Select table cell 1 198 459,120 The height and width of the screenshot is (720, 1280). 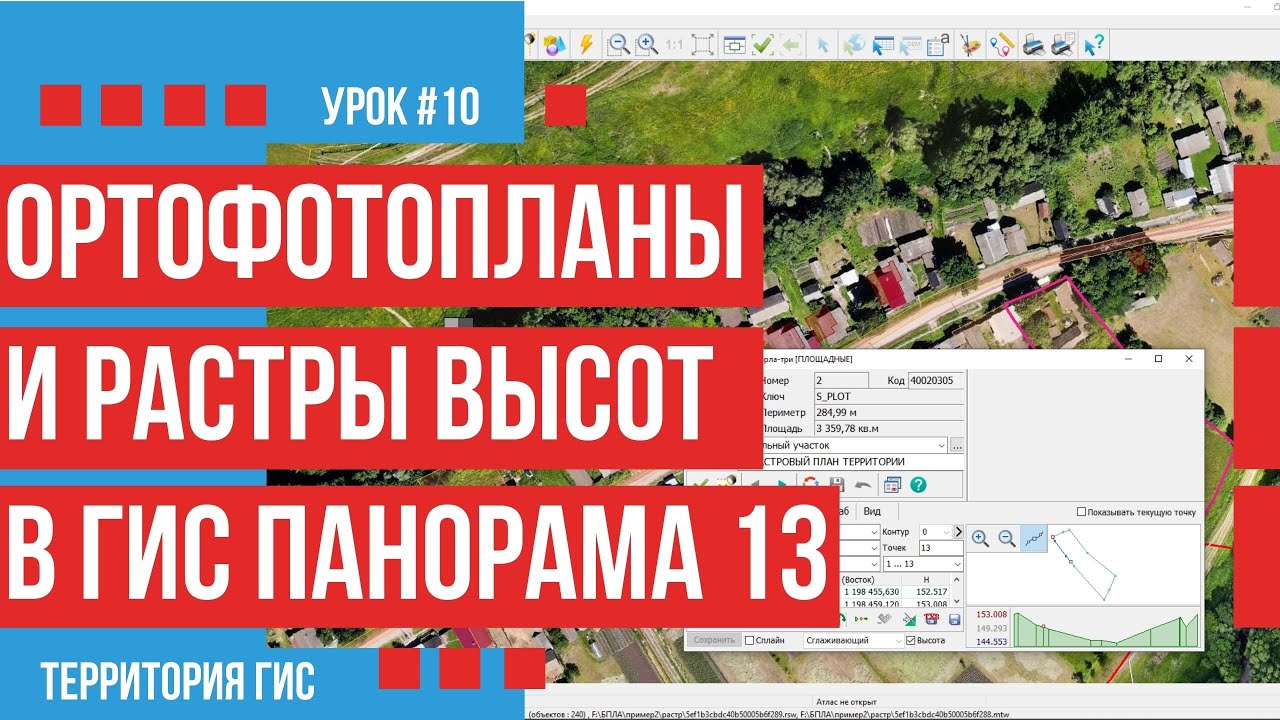click(872, 603)
